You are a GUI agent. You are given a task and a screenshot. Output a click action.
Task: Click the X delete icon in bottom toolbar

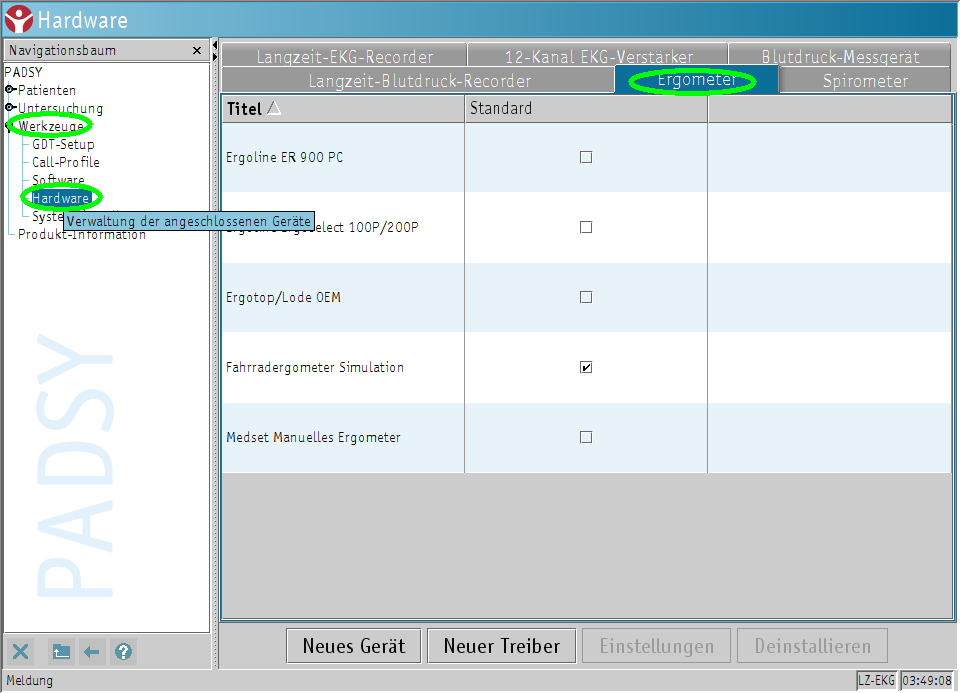(x=21, y=652)
